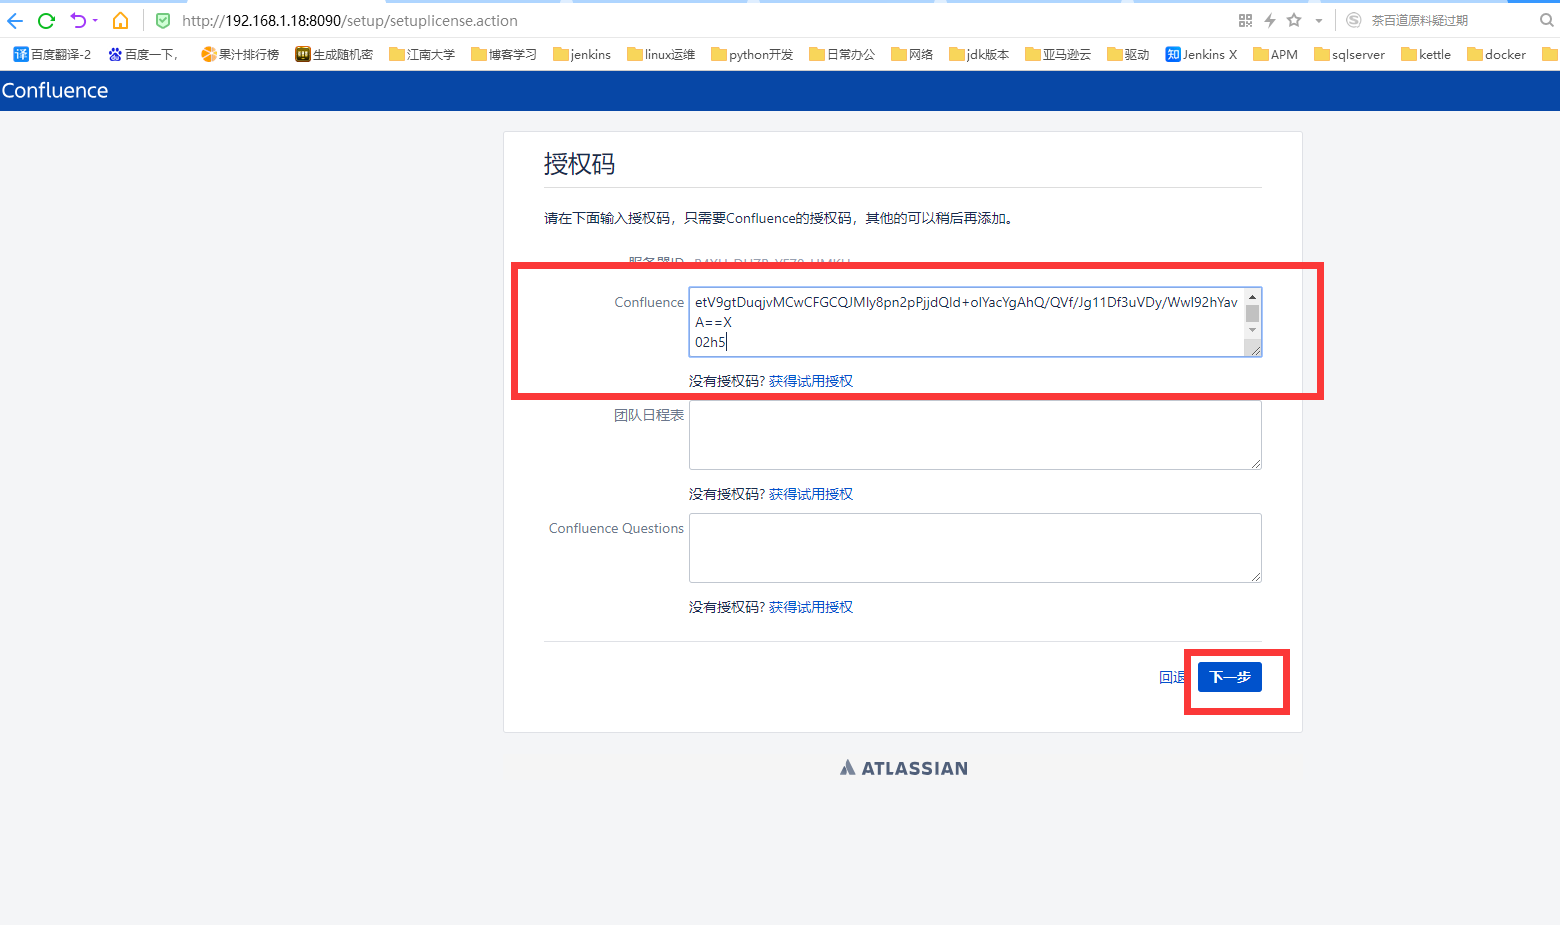The image size is (1560, 925).
Task: Click the 团队日程表 field label
Action: (x=649, y=415)
